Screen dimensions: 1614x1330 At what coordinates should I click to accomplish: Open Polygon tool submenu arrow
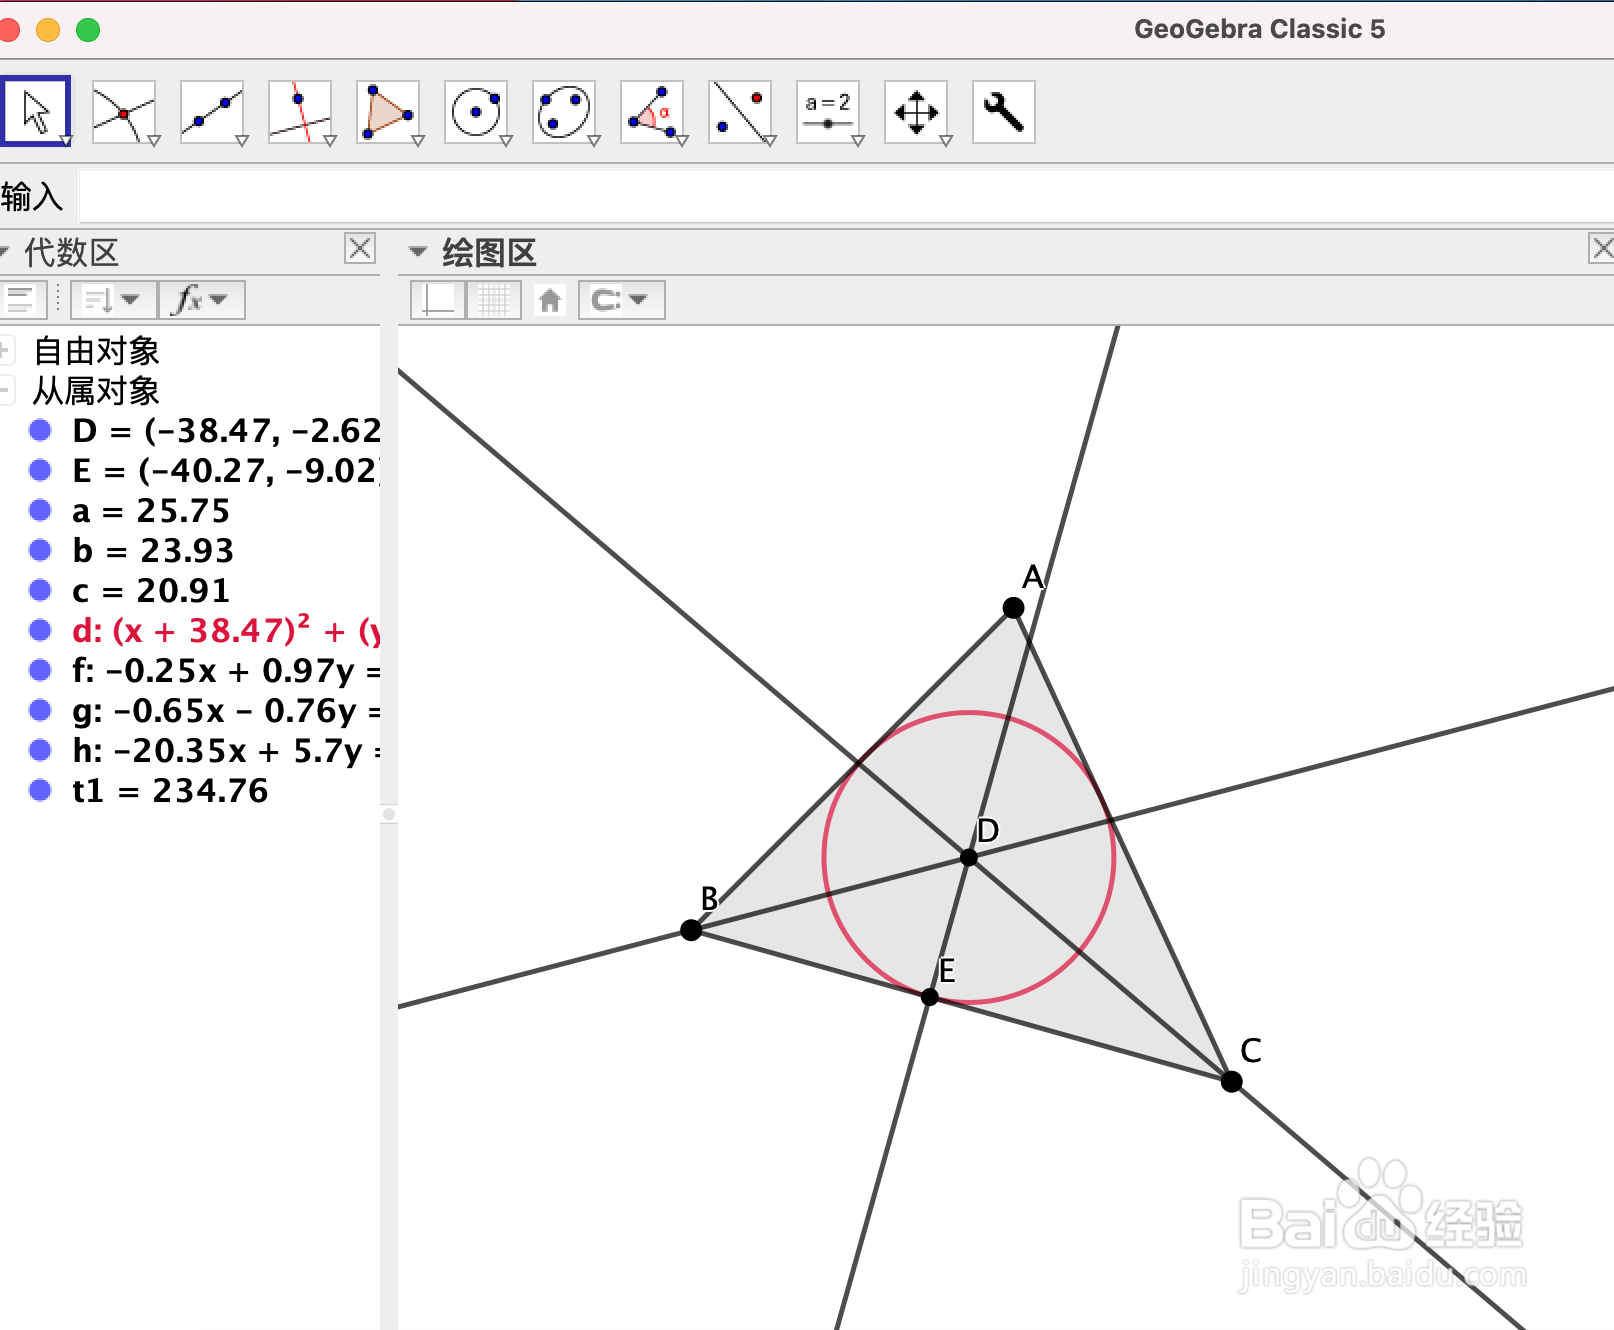418,141
